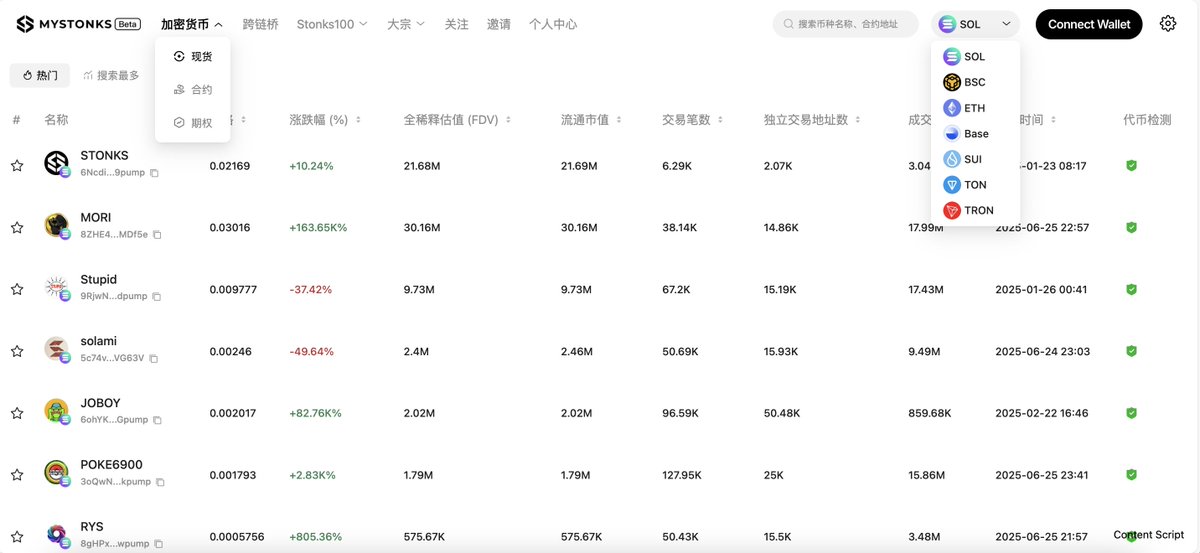Click MORI token check shield icon
The image size is (1200, 553).
pos(1131,228)
